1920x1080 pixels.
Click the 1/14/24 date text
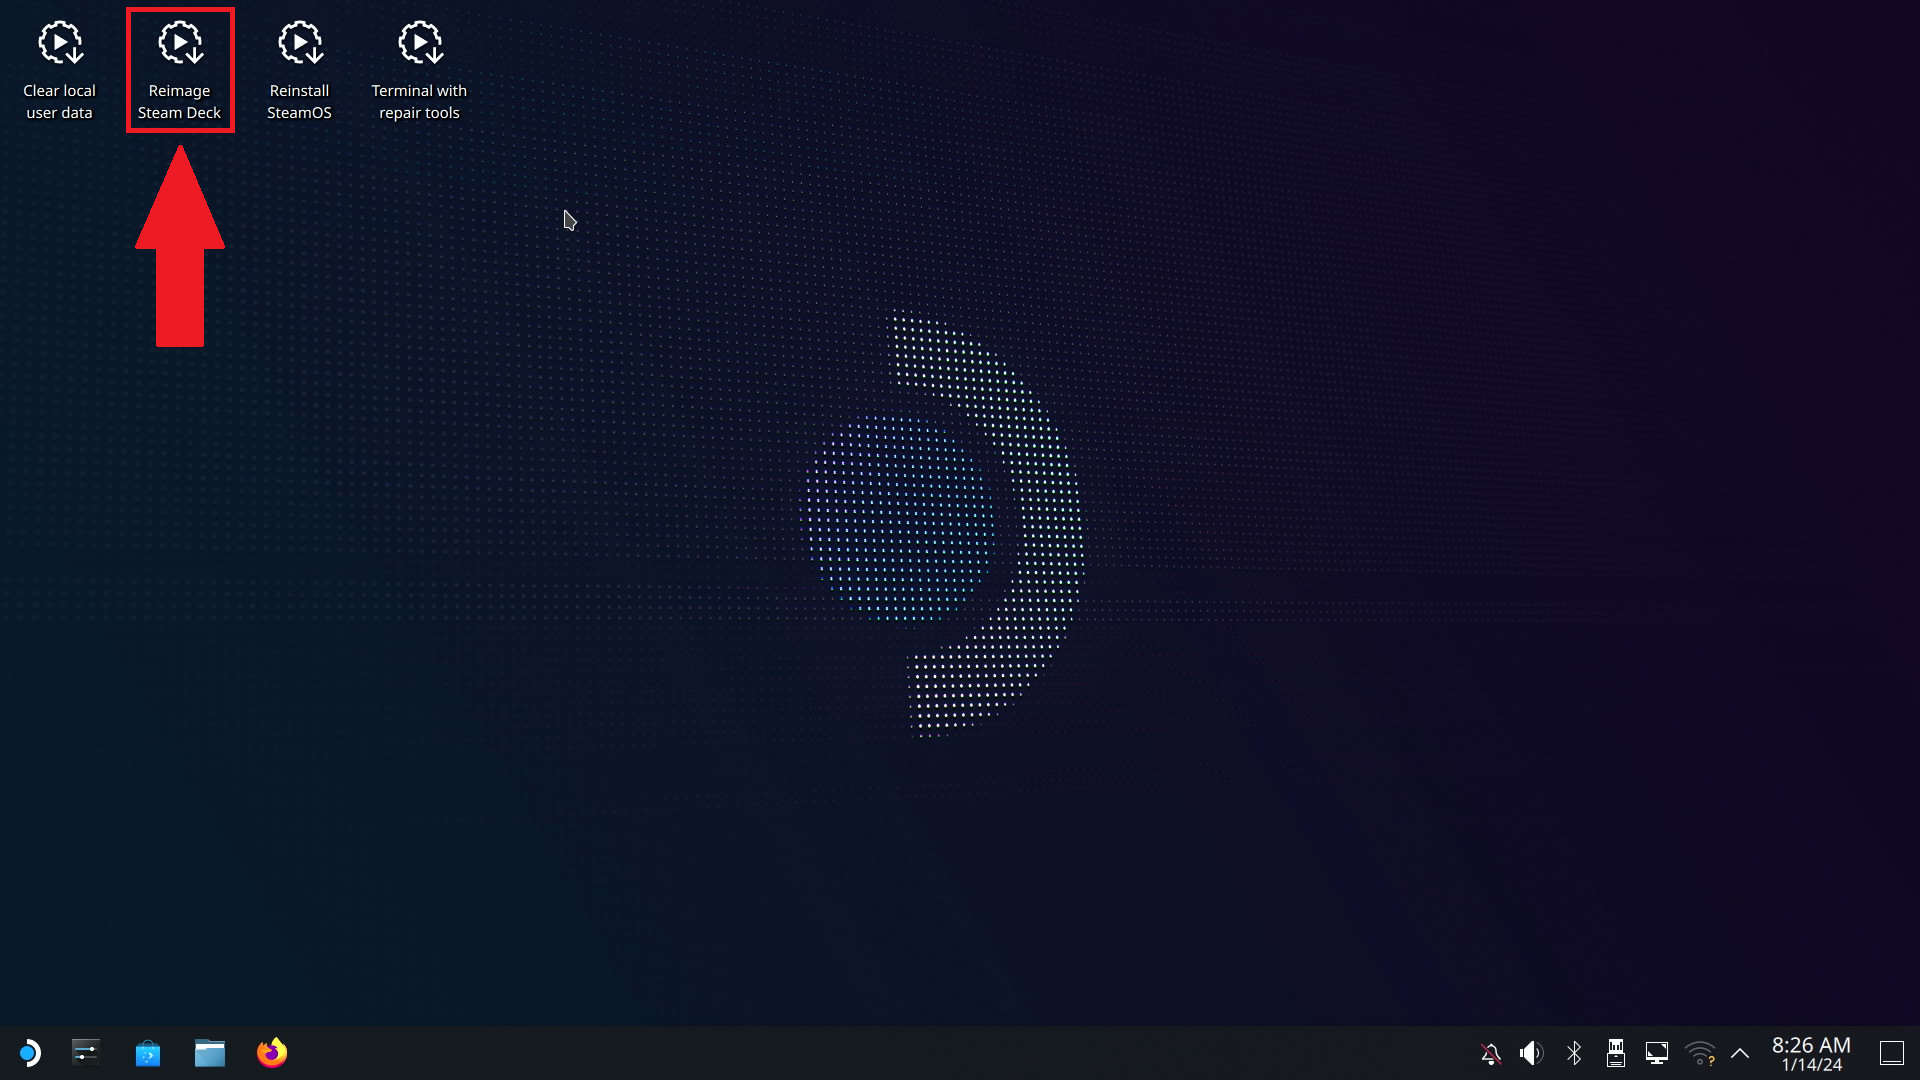tap(1811, 1066)
